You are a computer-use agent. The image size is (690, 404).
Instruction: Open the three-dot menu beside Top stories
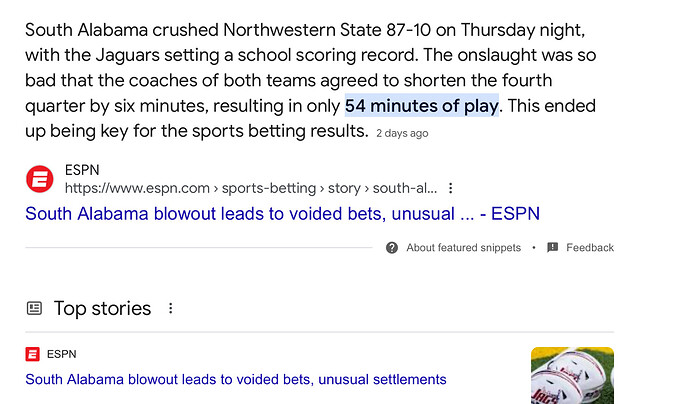pos(170,308)
